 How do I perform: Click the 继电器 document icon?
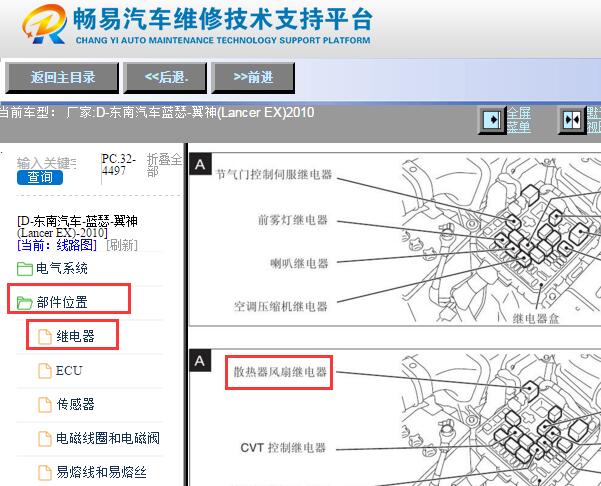pyautogui.click(x=45, y=337)
